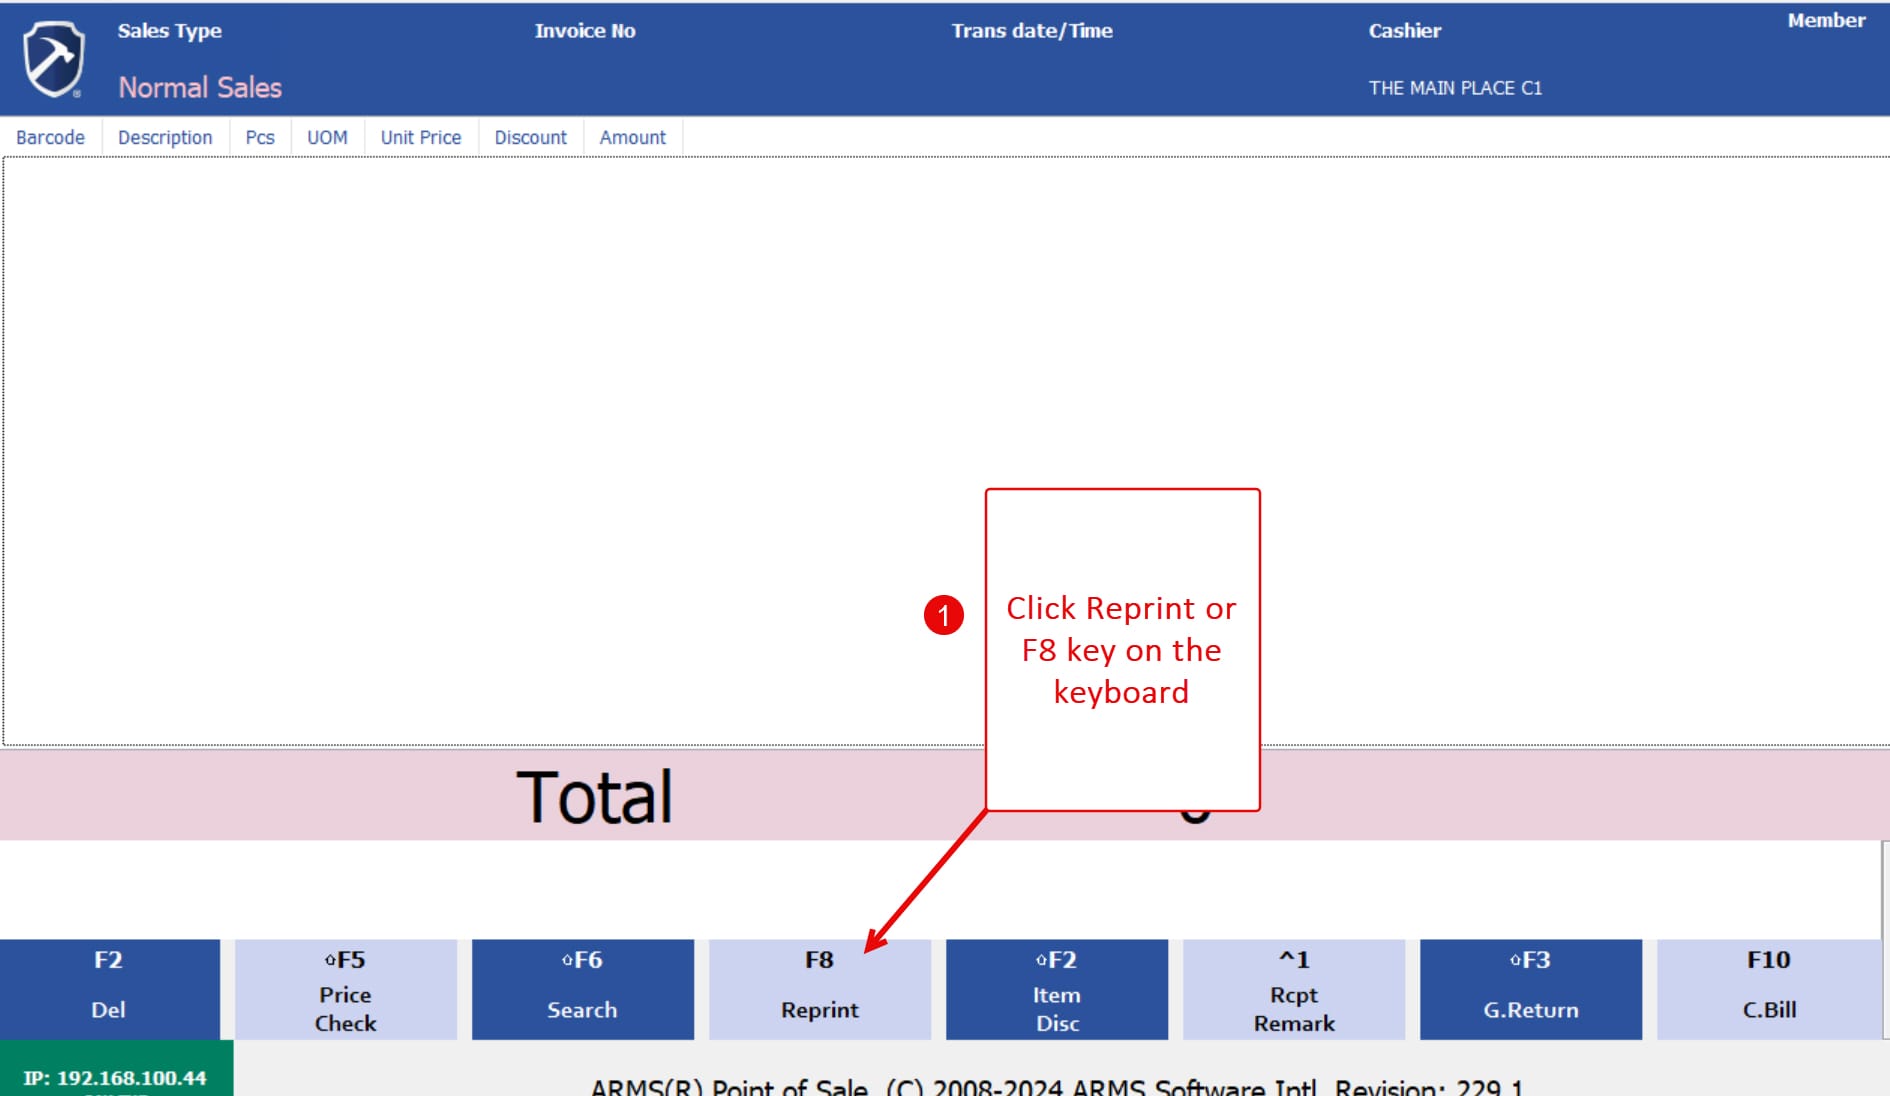
Task: Click the F8 Reprint button
Action: (819, 990)
